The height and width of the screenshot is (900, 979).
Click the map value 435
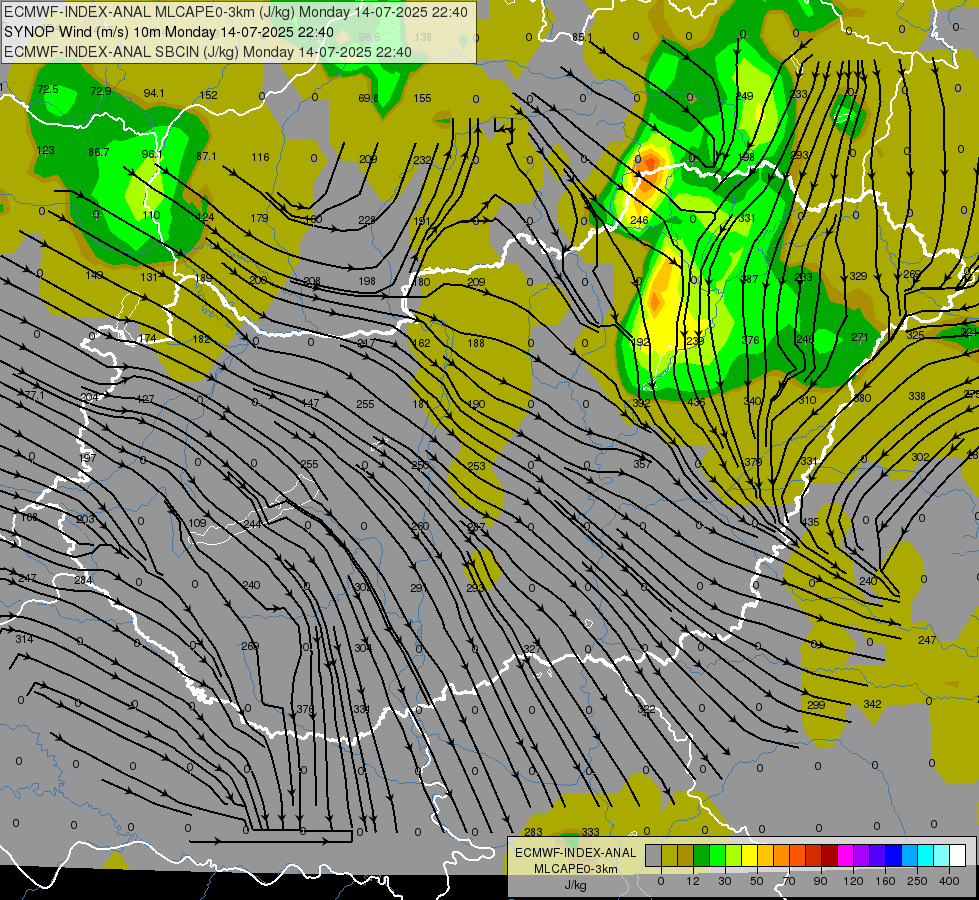(810, 522)
